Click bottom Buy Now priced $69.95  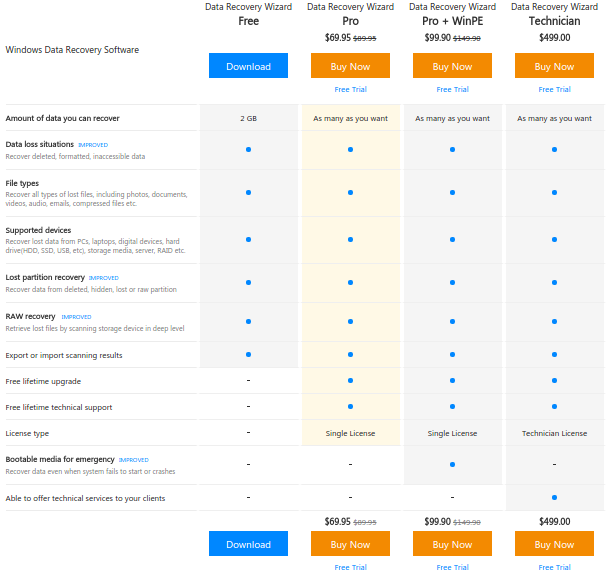(x=350, y=543)
